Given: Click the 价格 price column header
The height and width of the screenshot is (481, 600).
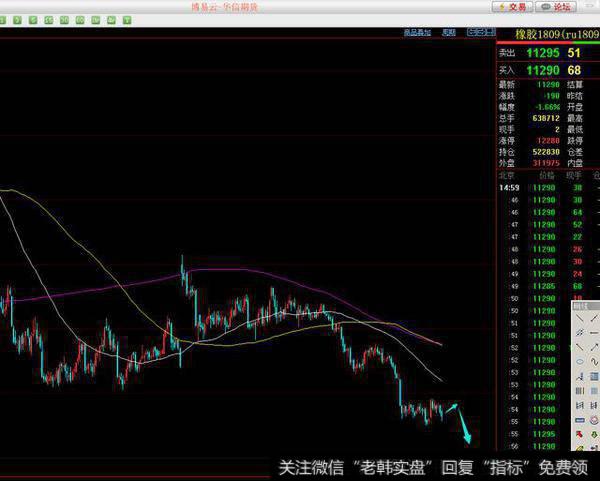Looking at the screenshot, I should [x=542, y=174].
